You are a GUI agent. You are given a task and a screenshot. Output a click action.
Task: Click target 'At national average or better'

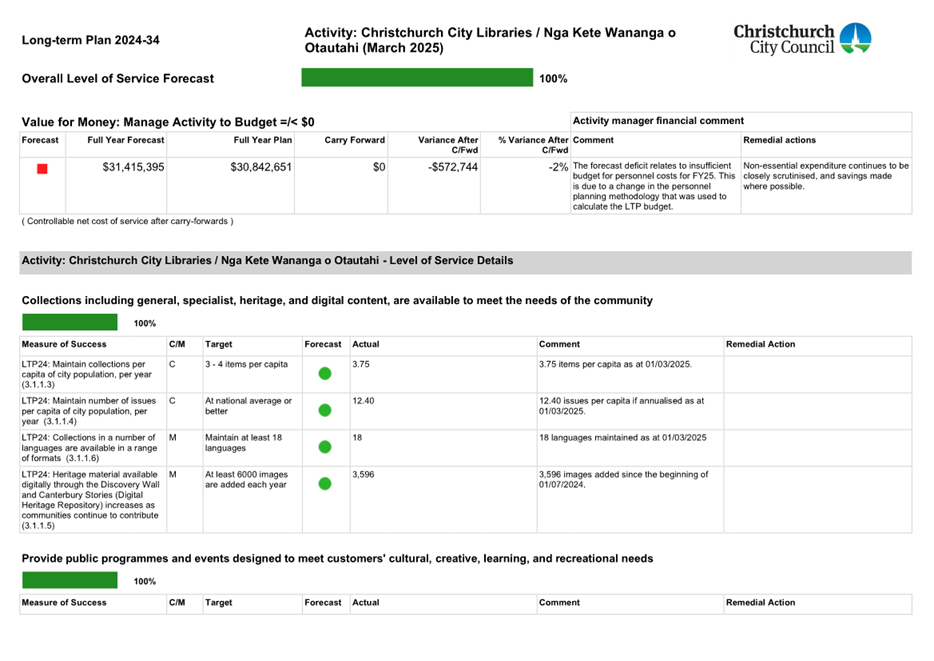click(x=248, y=406)
